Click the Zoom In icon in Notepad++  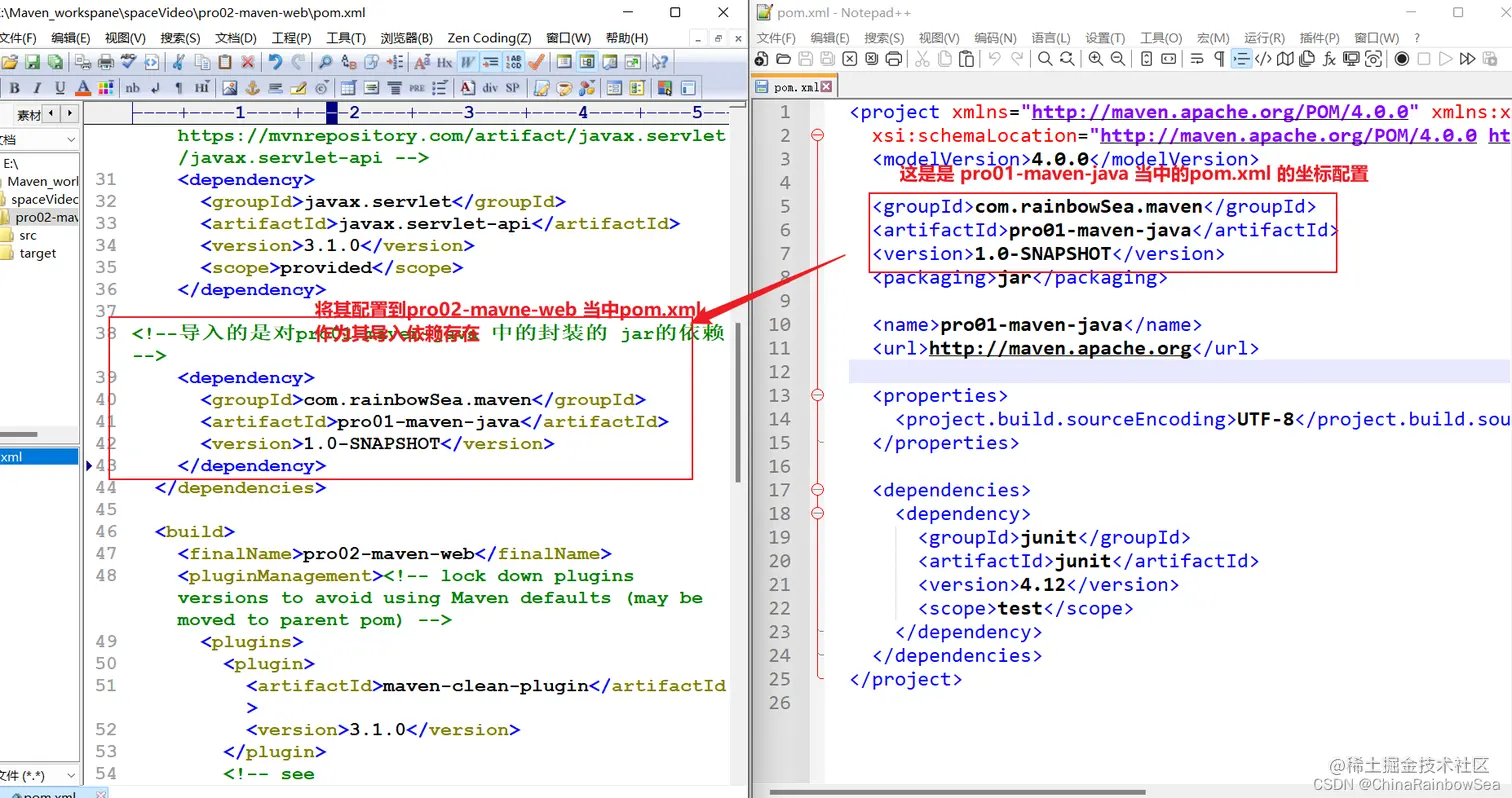(x=1096, y=58)
